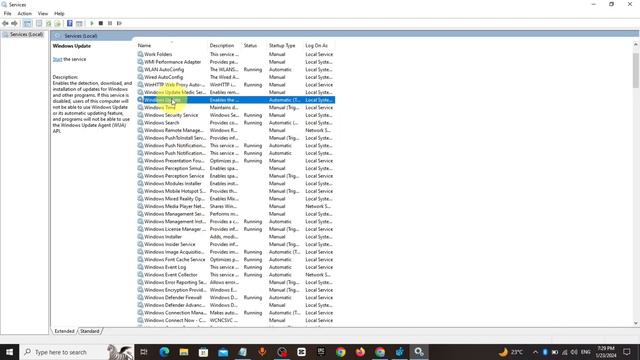Screen dimensions: 640x360
Task: Select Windows Media Player Network row
Action: (236, 206)
